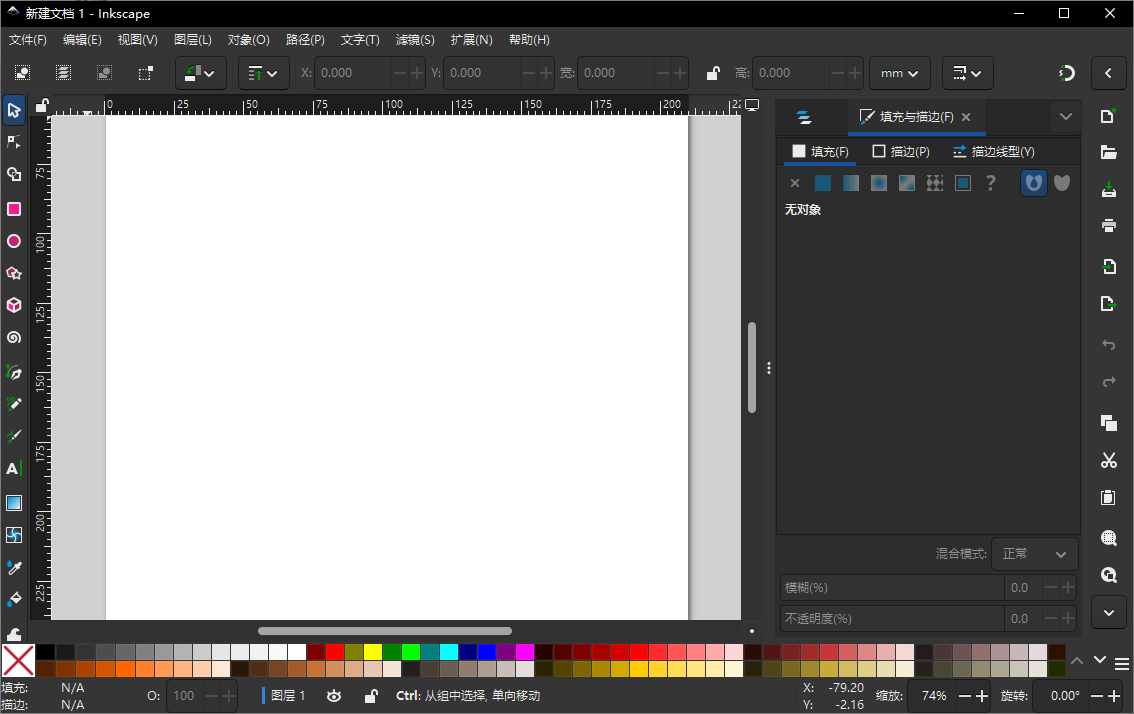Select the Pen Bezier tool
Screen dimensions: 1134x714
point(14,373)
